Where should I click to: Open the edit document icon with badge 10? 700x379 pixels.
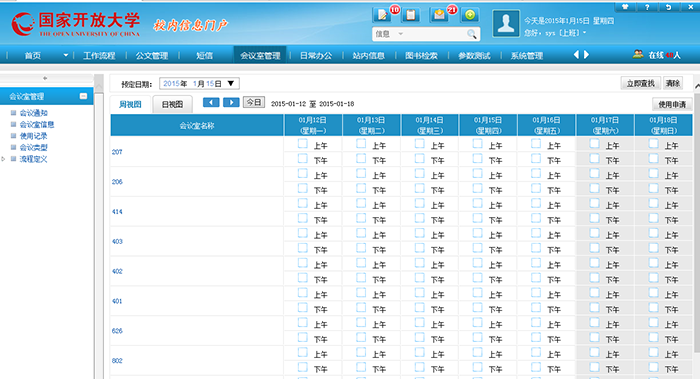click(382, 15)
